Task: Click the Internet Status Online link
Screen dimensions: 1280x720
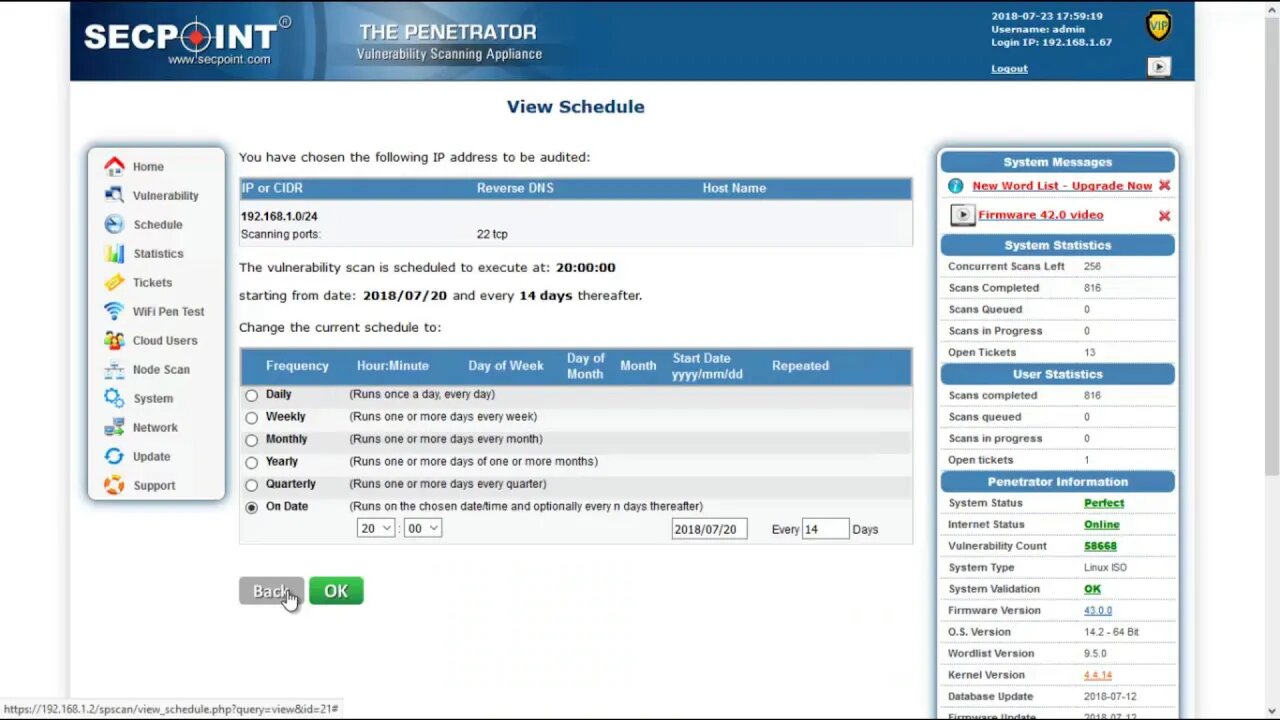Action: coord(1102,524)
